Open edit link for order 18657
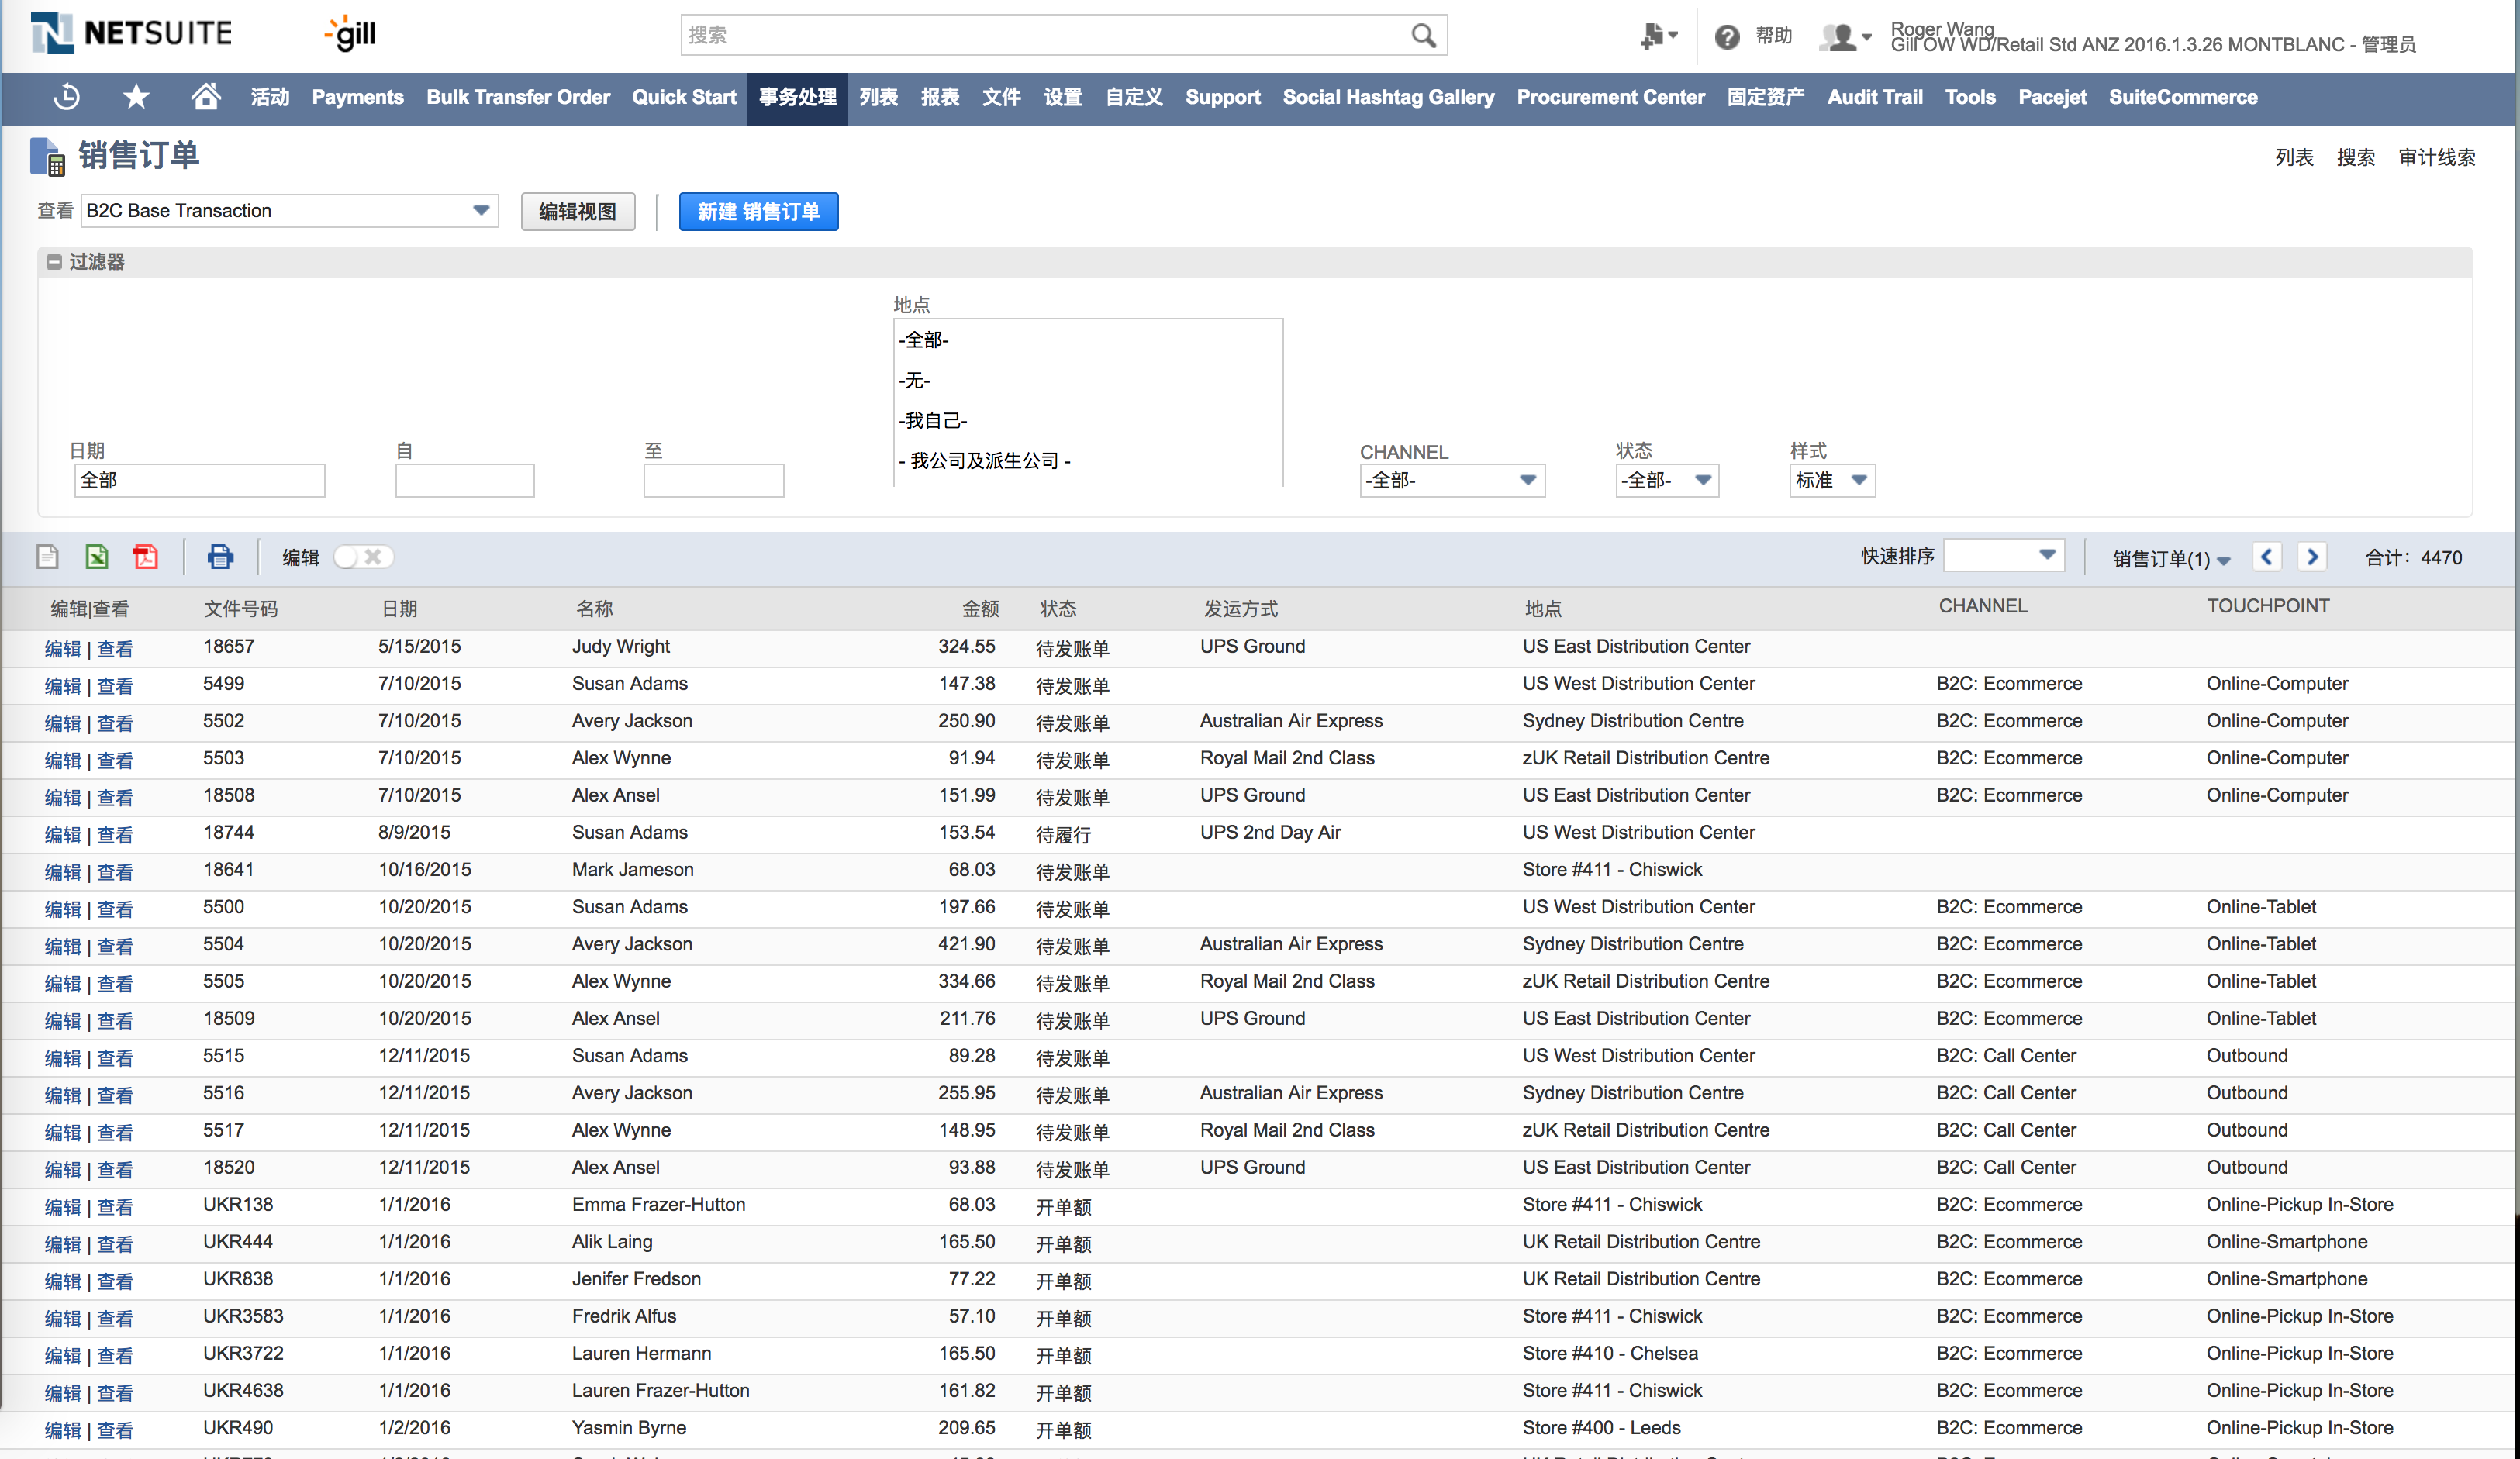Screen dimensions: 2520x1459 point(62,649)
